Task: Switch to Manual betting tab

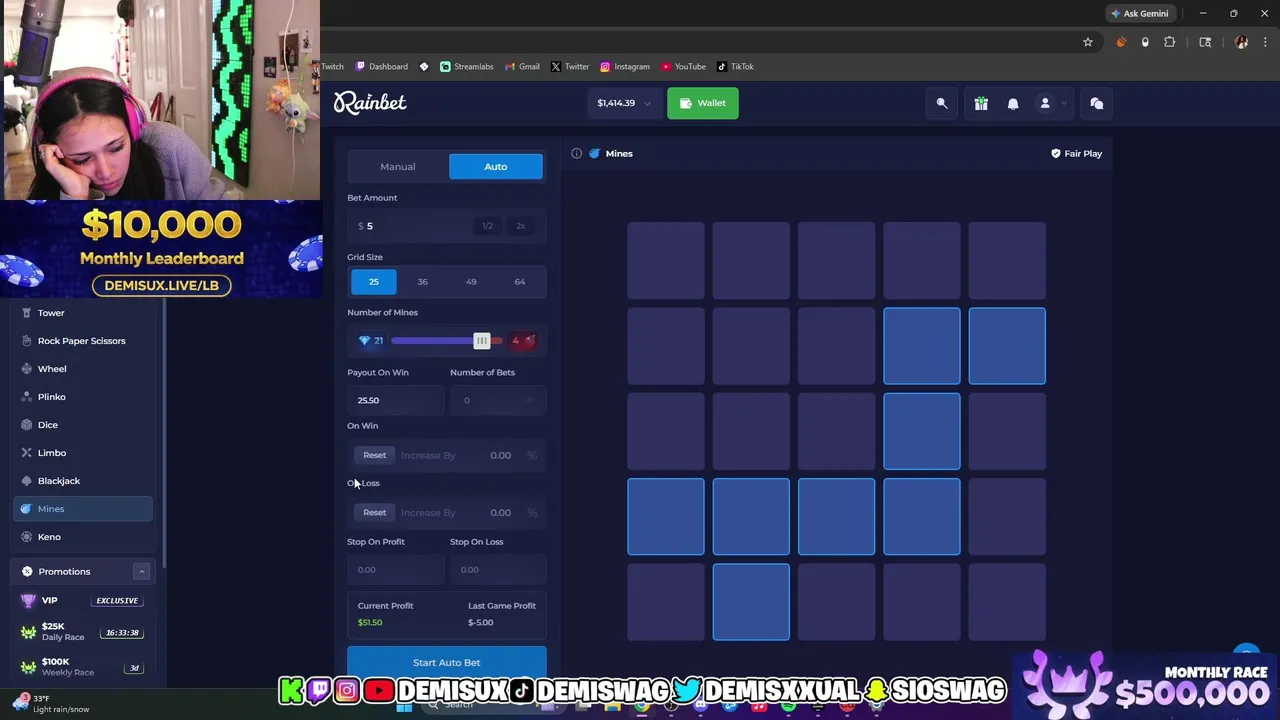Action: (398, 166)
